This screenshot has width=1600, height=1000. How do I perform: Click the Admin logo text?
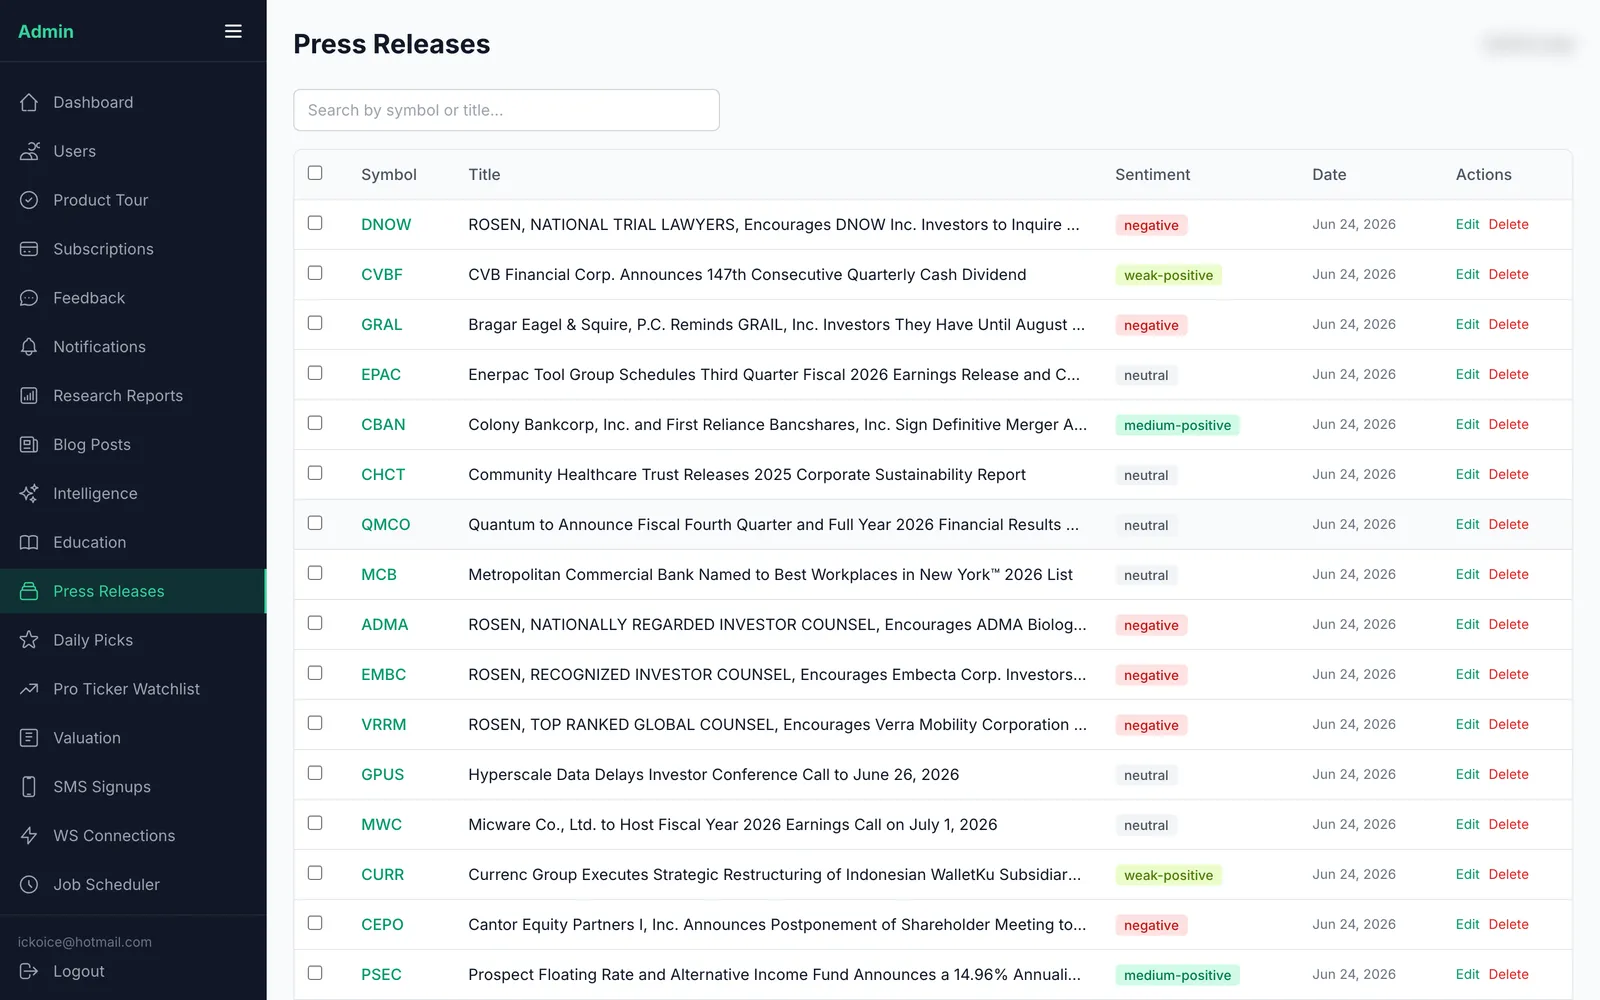(x=46, y=31)
